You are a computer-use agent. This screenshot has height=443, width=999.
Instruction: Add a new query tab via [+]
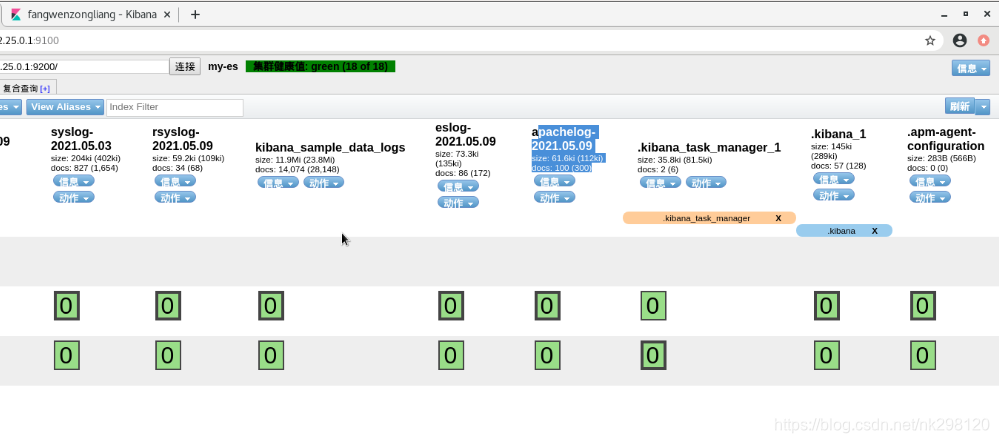[45, 89]
